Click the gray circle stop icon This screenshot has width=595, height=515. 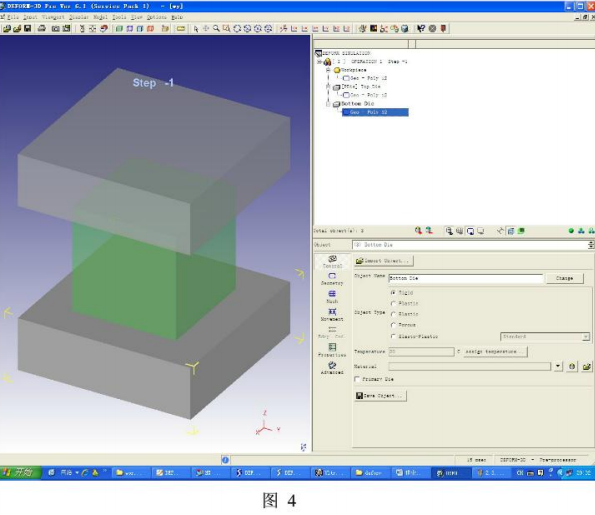coord(432,28)
